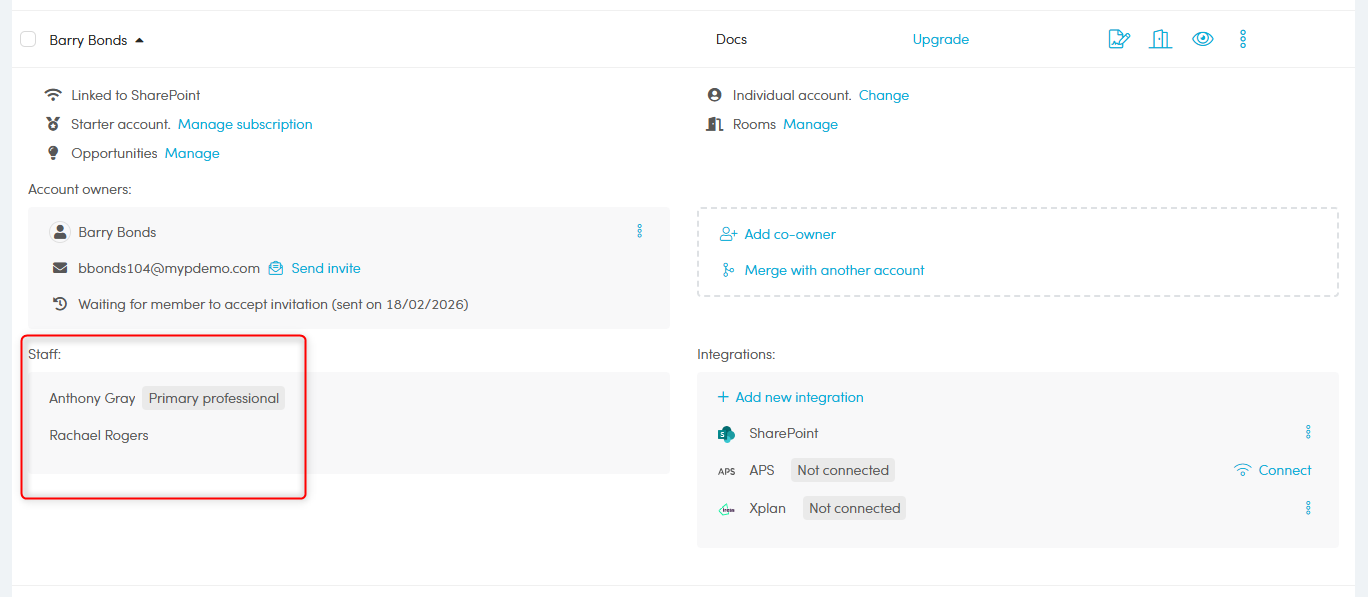
Task: Open the three-dot menu in Barry Bonds header
Action: (x=1243, y=40)
